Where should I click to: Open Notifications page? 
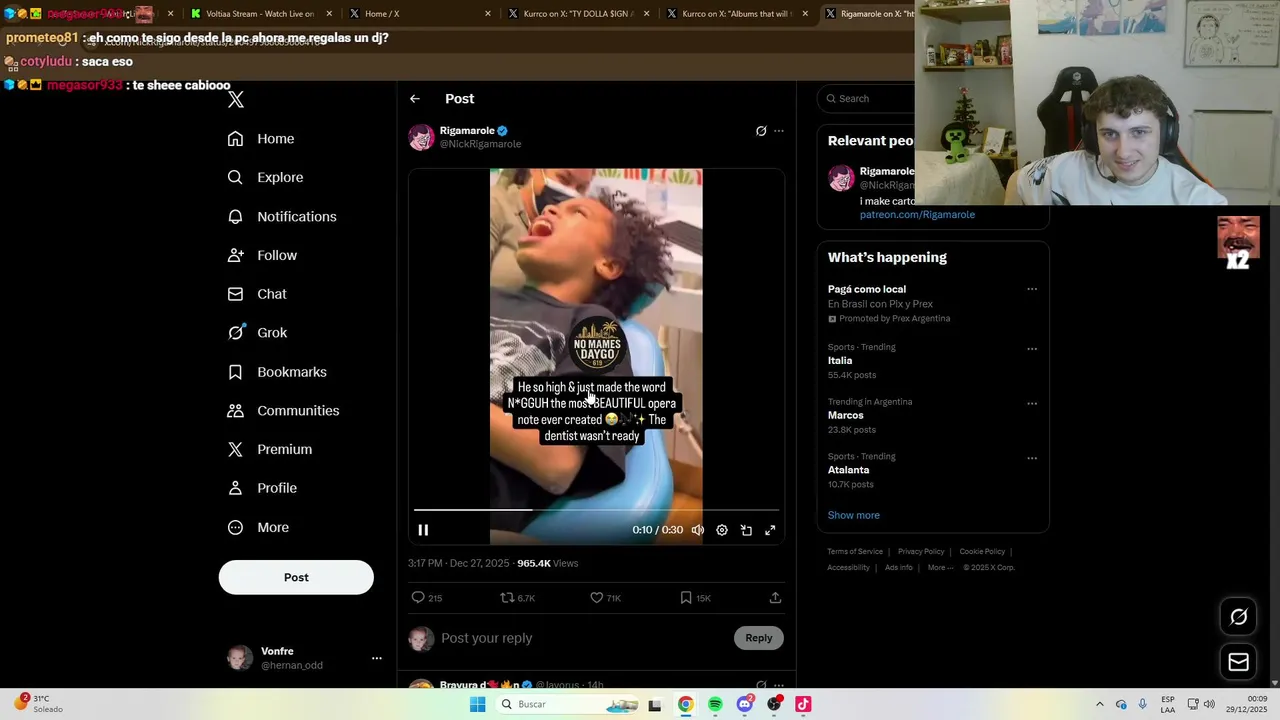pyautogui.click(x=282, y=216)
